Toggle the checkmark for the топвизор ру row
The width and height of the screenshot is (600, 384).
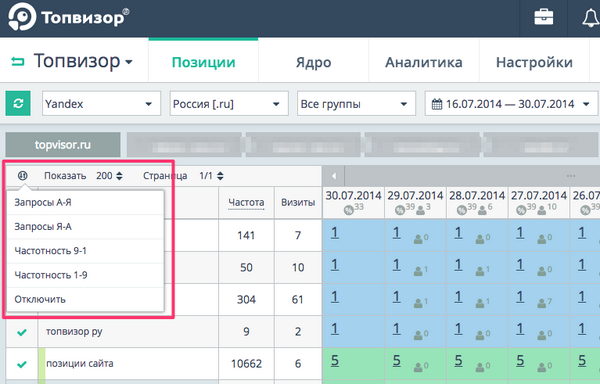pos(22,332)
